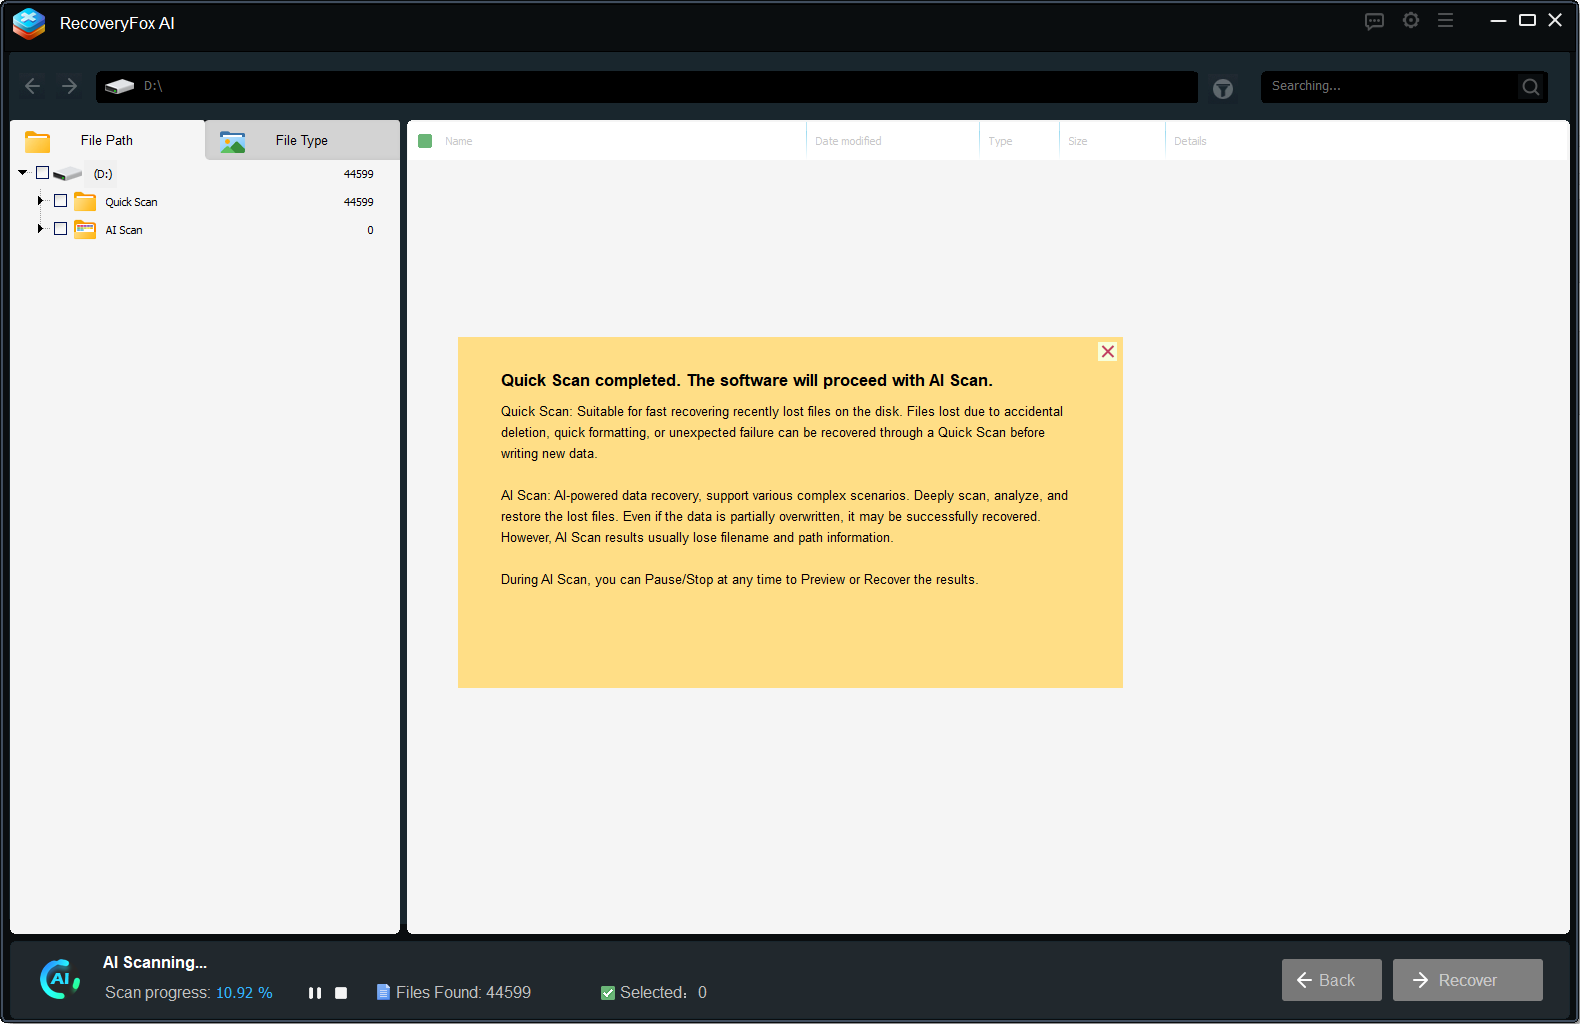Maximize the RecoveryFox AI window

point(1527,20)
